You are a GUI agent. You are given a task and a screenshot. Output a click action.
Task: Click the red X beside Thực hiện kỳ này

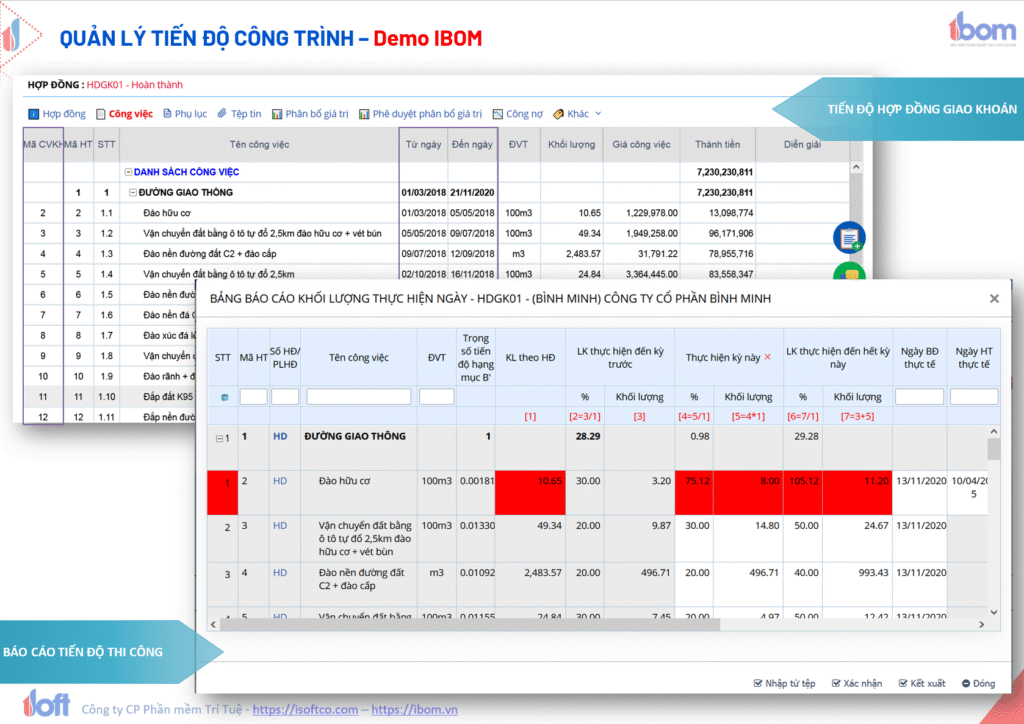768,357
